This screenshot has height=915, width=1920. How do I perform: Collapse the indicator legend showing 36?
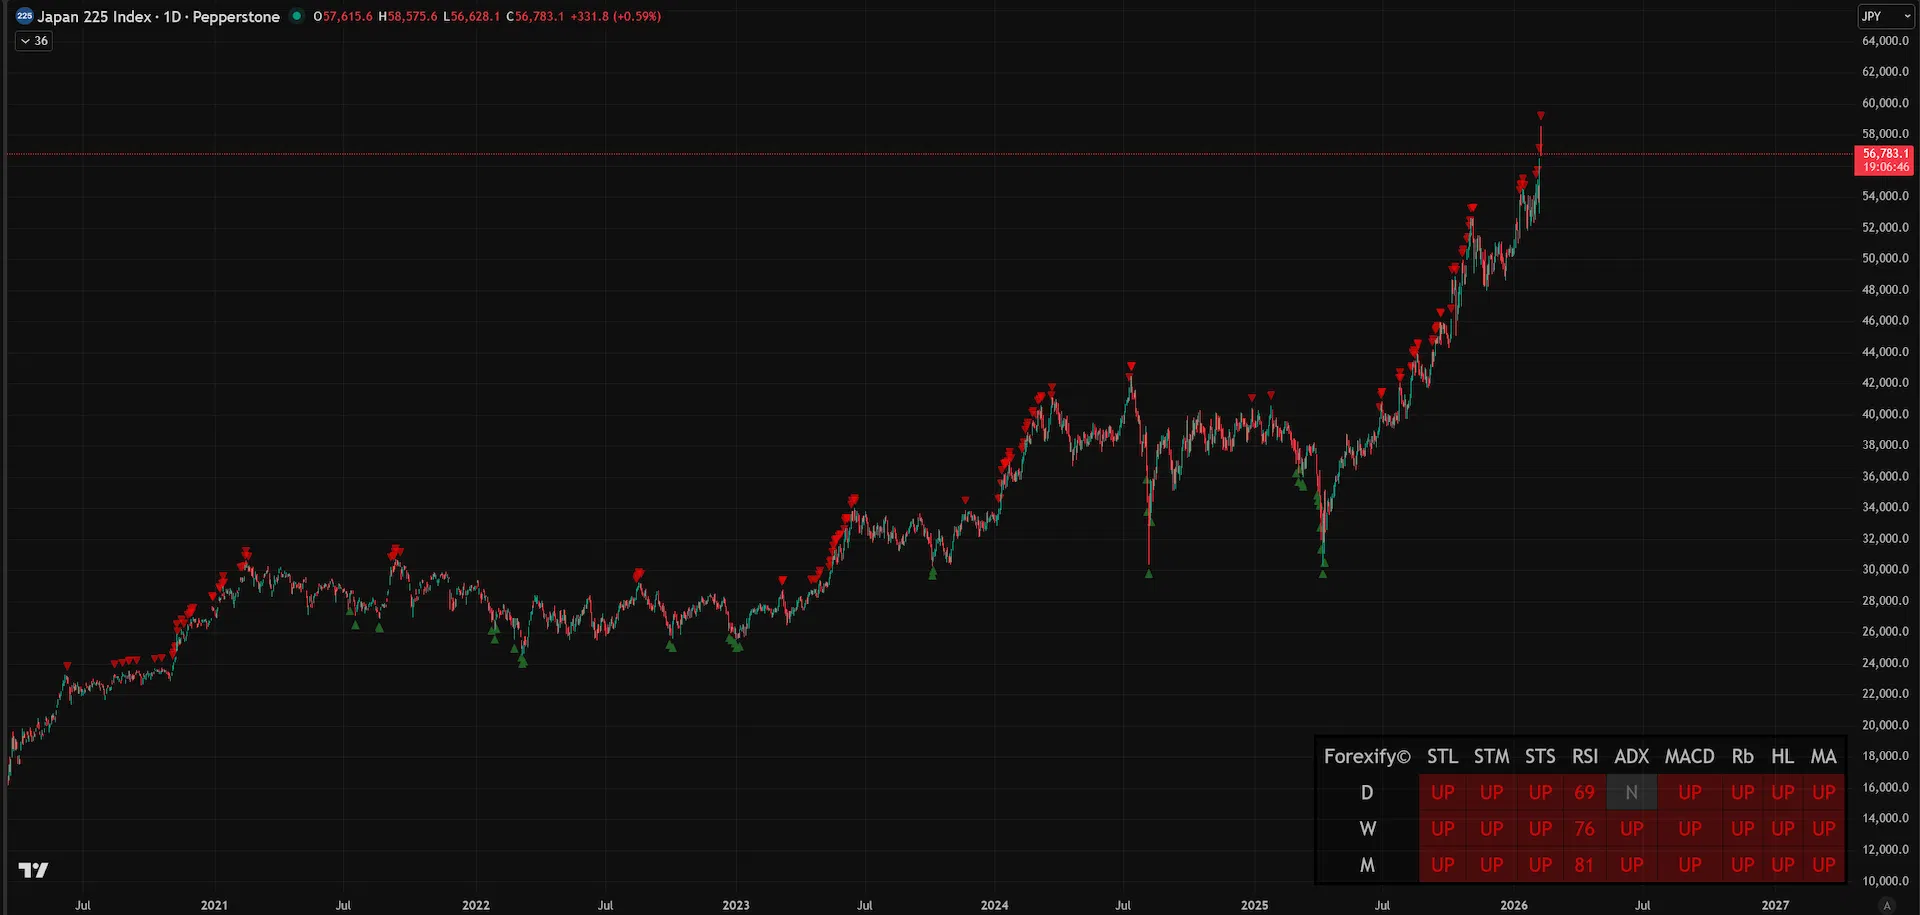(x=34, y=41)
